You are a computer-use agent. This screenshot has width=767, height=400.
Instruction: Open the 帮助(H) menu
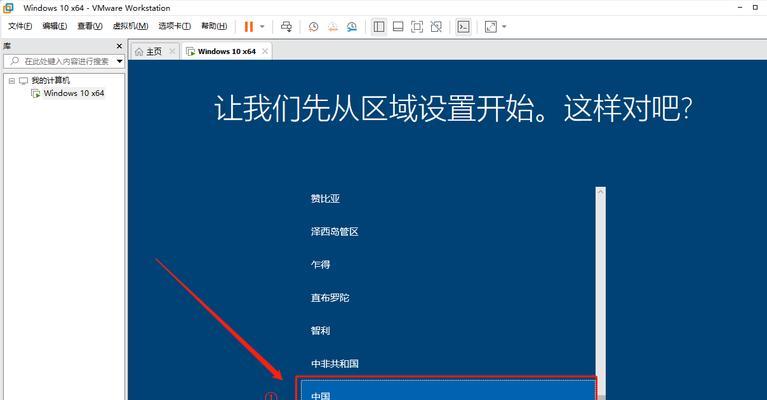(x=214, y=26)
